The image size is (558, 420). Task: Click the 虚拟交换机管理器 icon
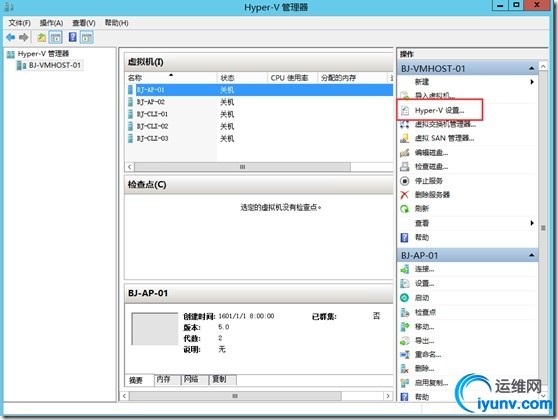[x=405, y=124]
